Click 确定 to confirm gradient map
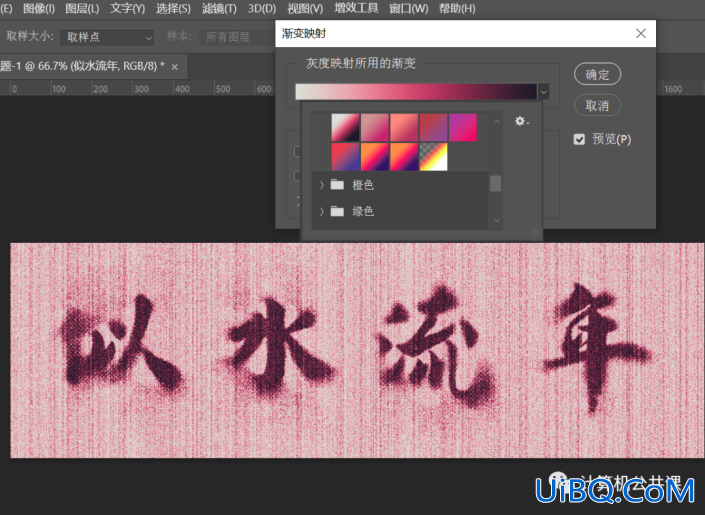The width and height of the screenshot is (705, 515). [x=598, y=74]
